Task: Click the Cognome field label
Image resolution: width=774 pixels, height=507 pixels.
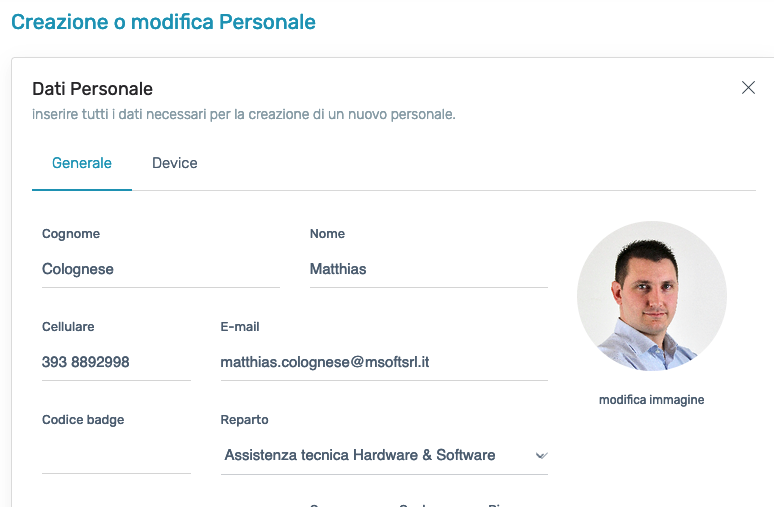Action: (x=71, y=234)
